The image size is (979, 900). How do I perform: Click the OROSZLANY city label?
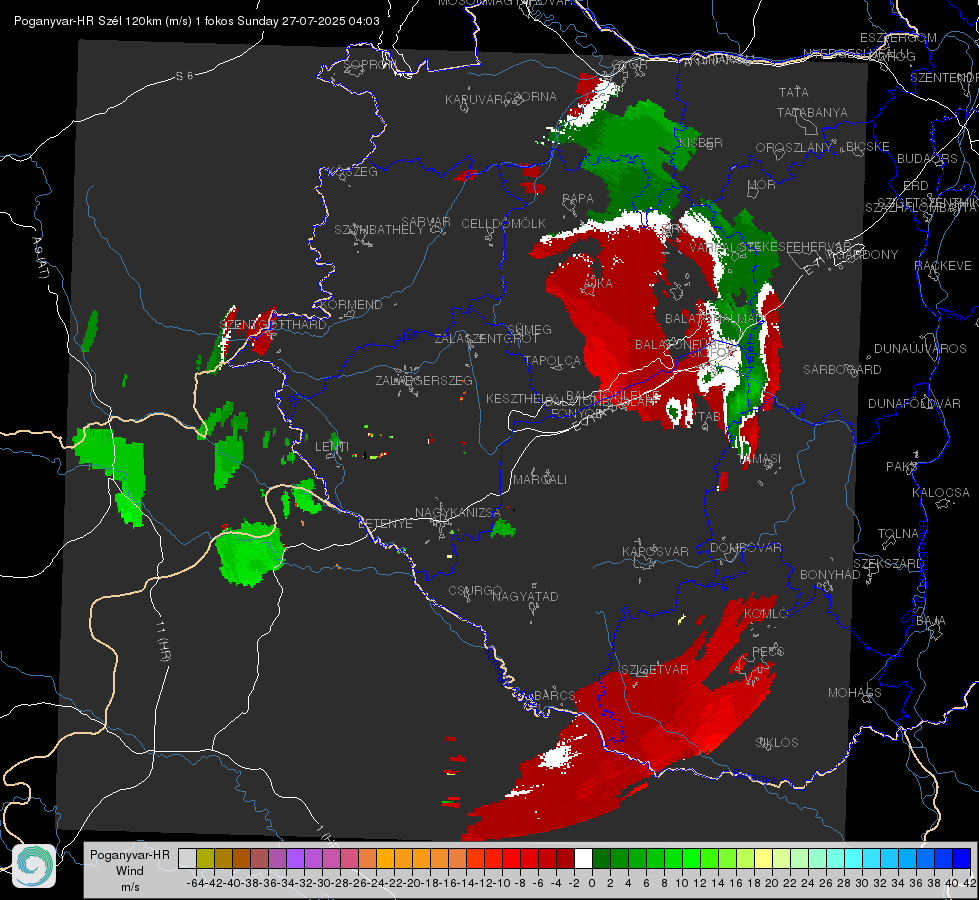pos(794,148)
